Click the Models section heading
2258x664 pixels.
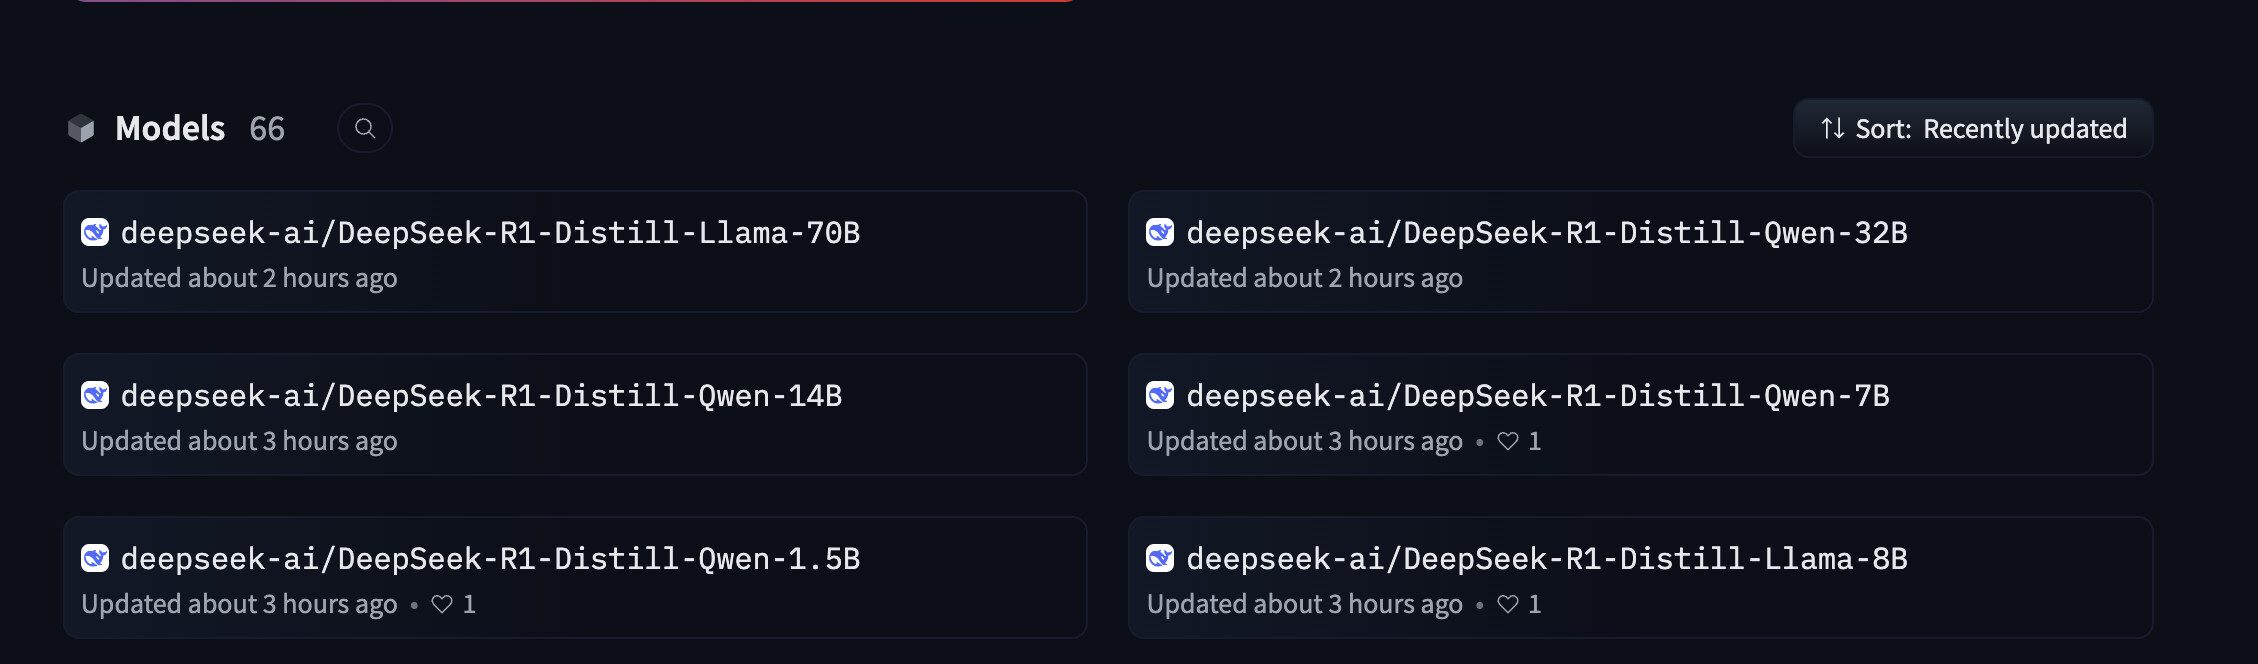(170, 129)
